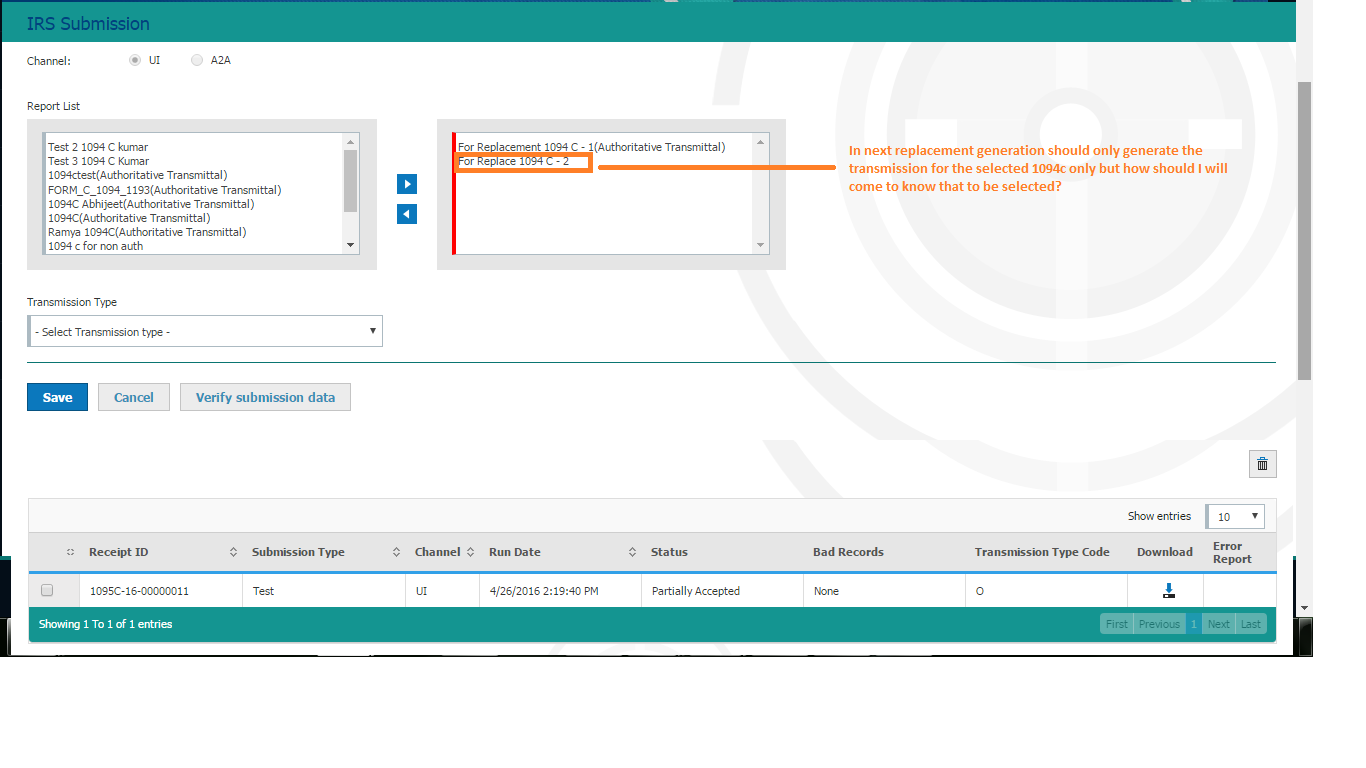Click the Save button
This screenshot has height=768, width=1366.
(57, 397)
